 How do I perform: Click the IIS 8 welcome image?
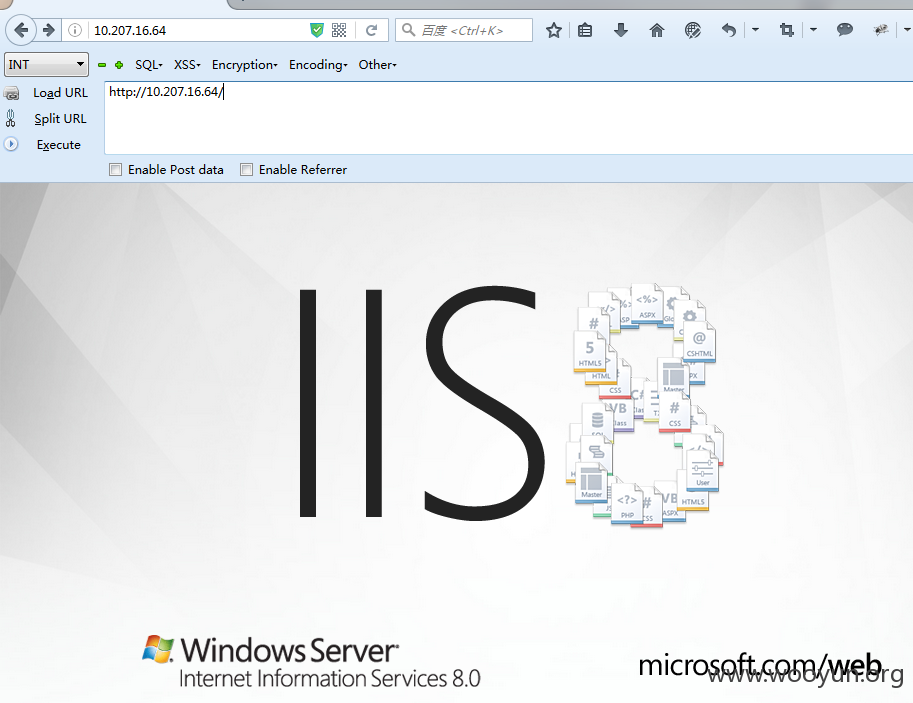click(456, 443)
